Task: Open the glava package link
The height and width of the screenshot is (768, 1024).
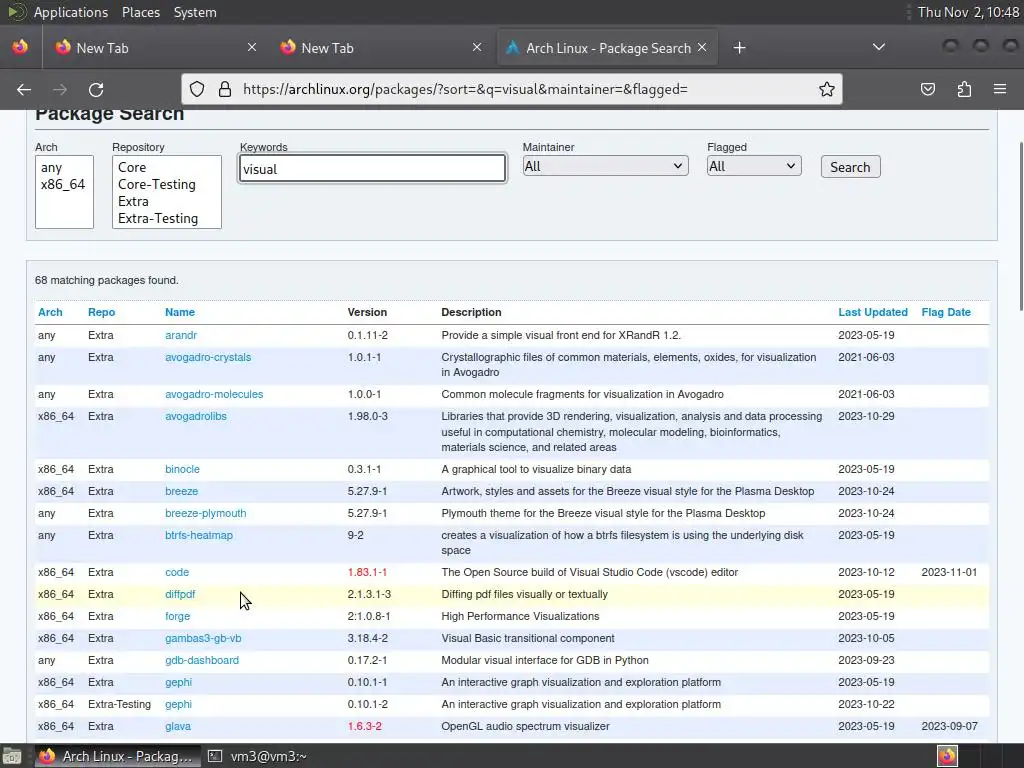Action: [x=178, y=726]
